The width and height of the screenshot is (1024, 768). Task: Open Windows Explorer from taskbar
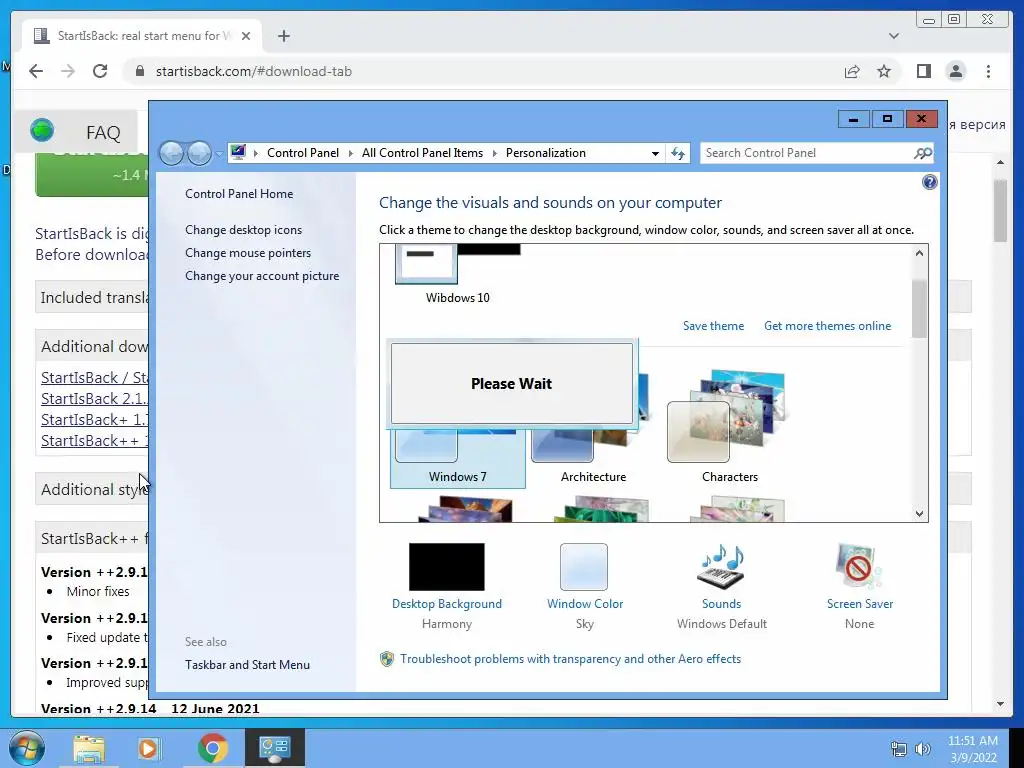click(89, 749)
